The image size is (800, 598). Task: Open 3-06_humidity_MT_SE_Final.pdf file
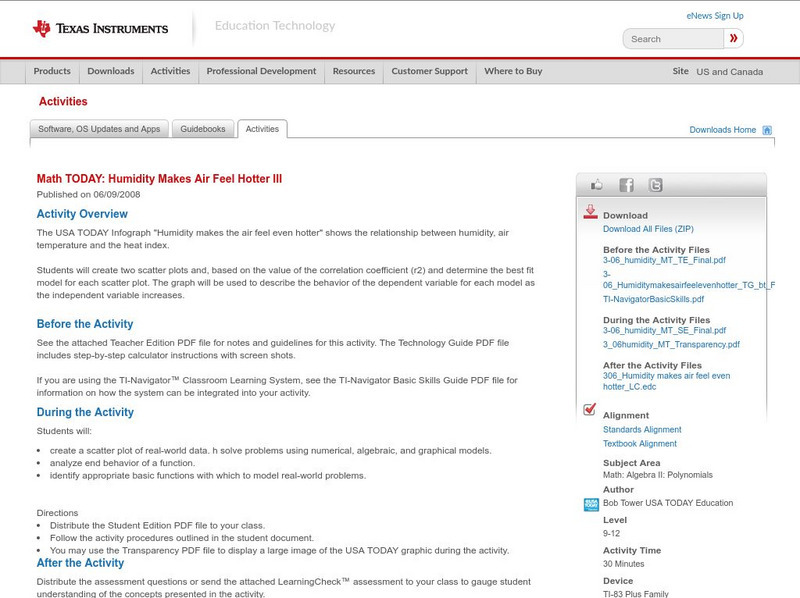coord(664,331)
